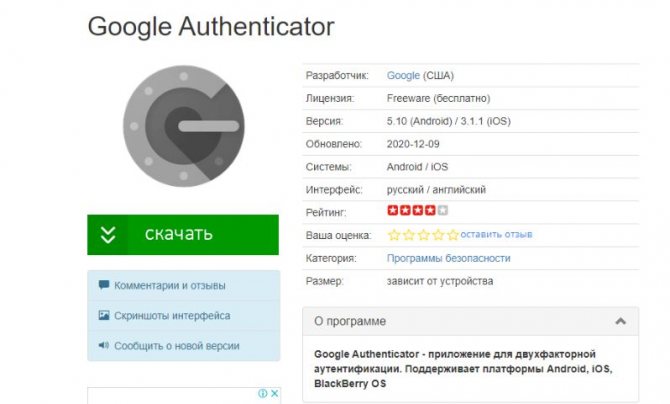Rate five stars in Ваша оценка
670x404 pixels.
tap(453, 235)
